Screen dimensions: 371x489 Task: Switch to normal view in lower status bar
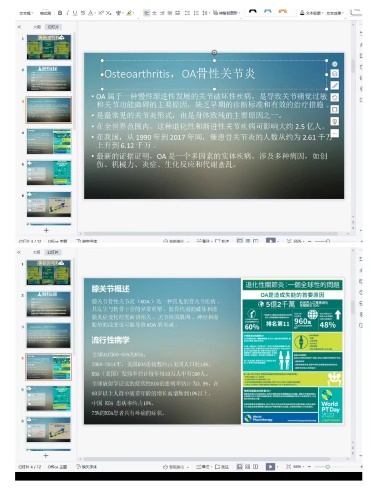(239, 467)
